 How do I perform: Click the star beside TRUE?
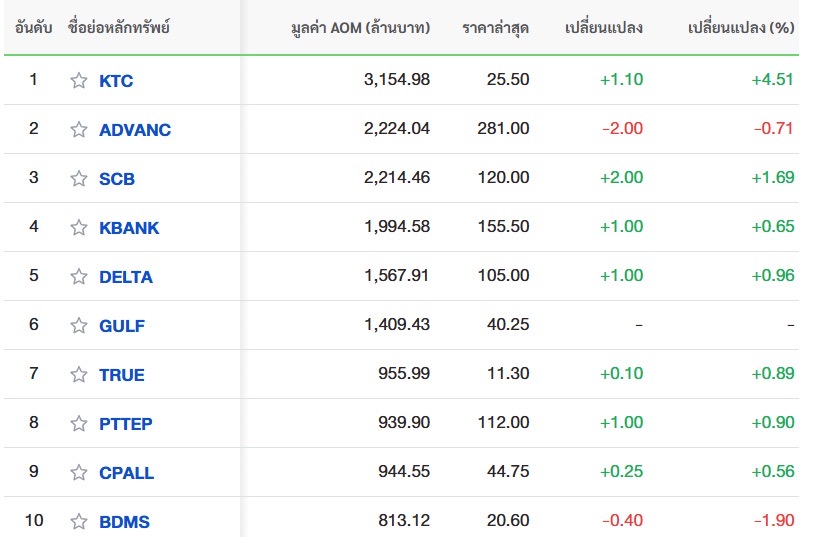79,374
